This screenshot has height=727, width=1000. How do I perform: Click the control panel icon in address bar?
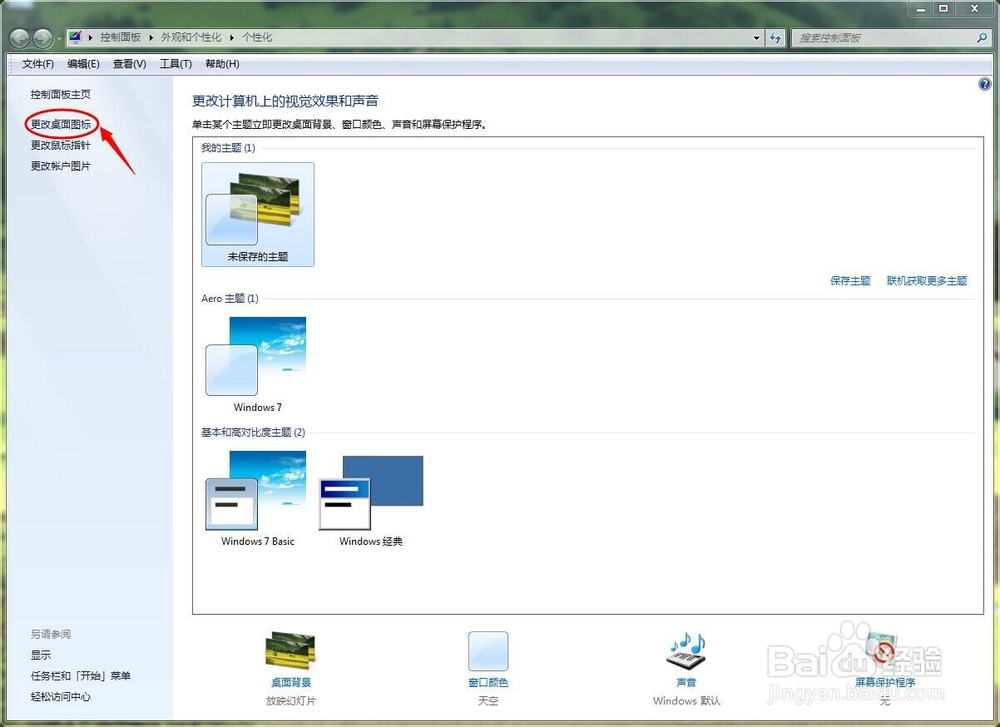(x=75, y=37)
